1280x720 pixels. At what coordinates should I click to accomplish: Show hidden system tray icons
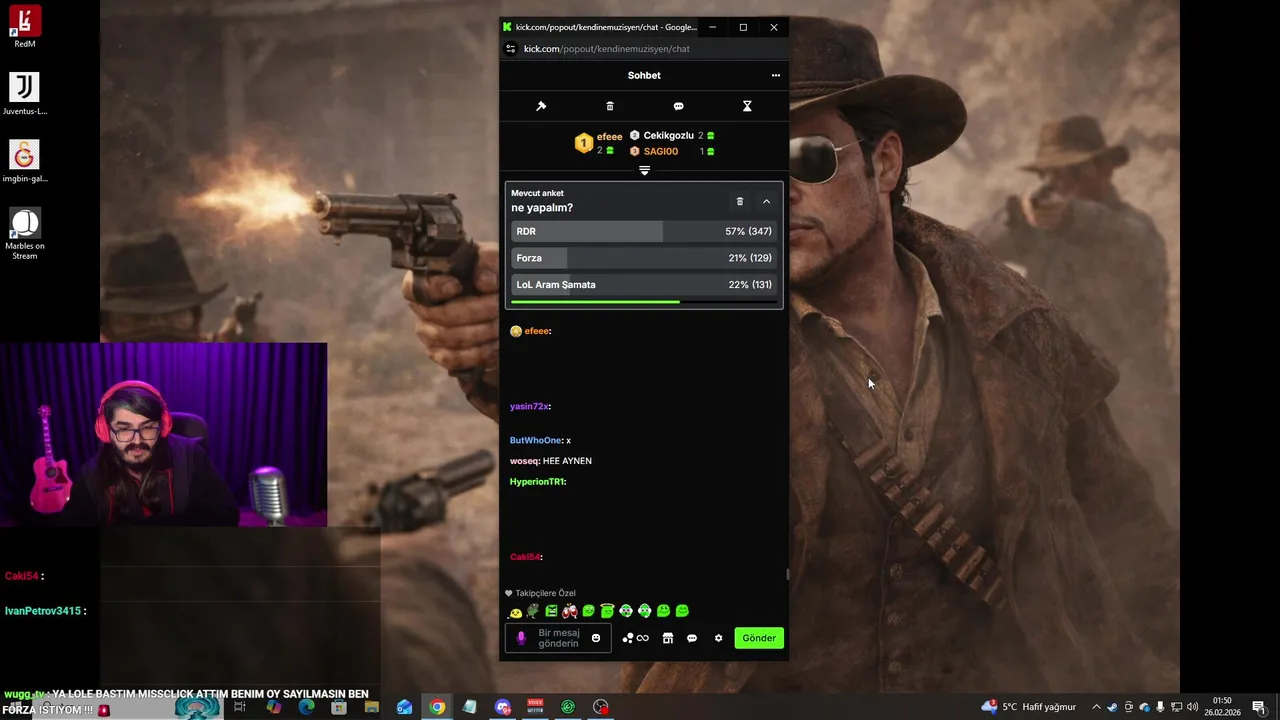[x=1096, y=707]
